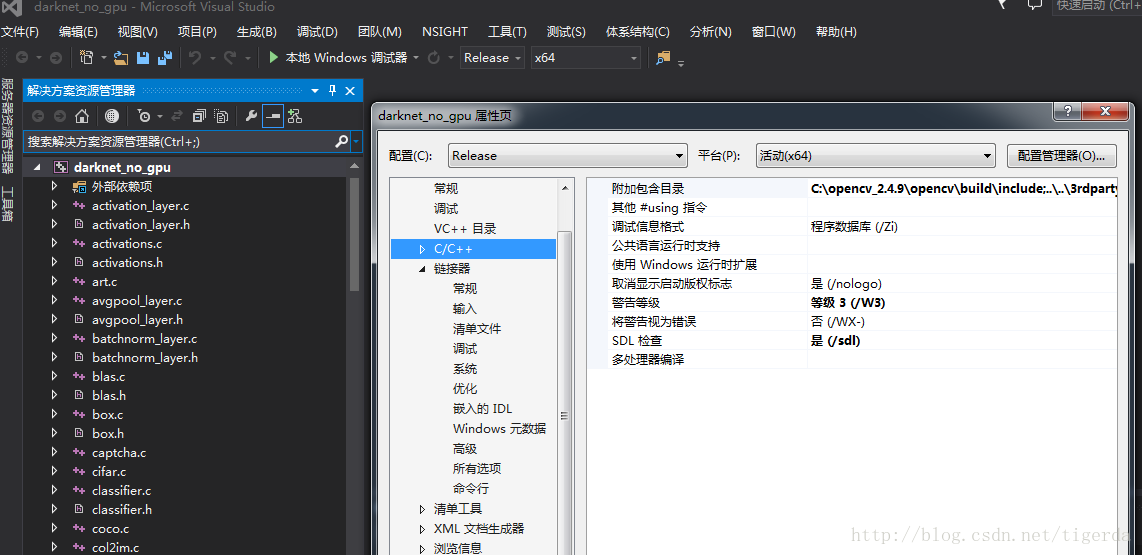The width and height of the screenshot is (1142, 555).
Task: Click the circular restart icon beside the debugger
Action: tap(433, 58)
